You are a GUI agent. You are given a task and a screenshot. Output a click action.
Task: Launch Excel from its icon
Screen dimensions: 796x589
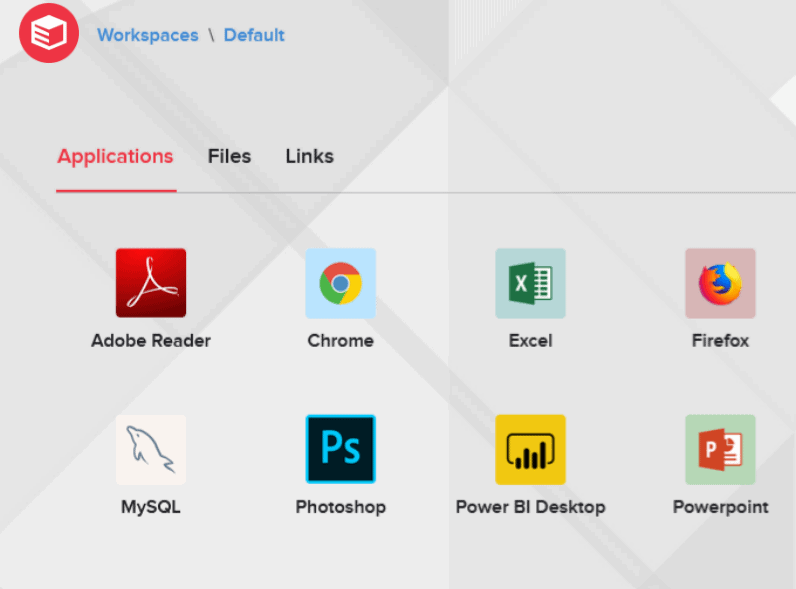530,283
